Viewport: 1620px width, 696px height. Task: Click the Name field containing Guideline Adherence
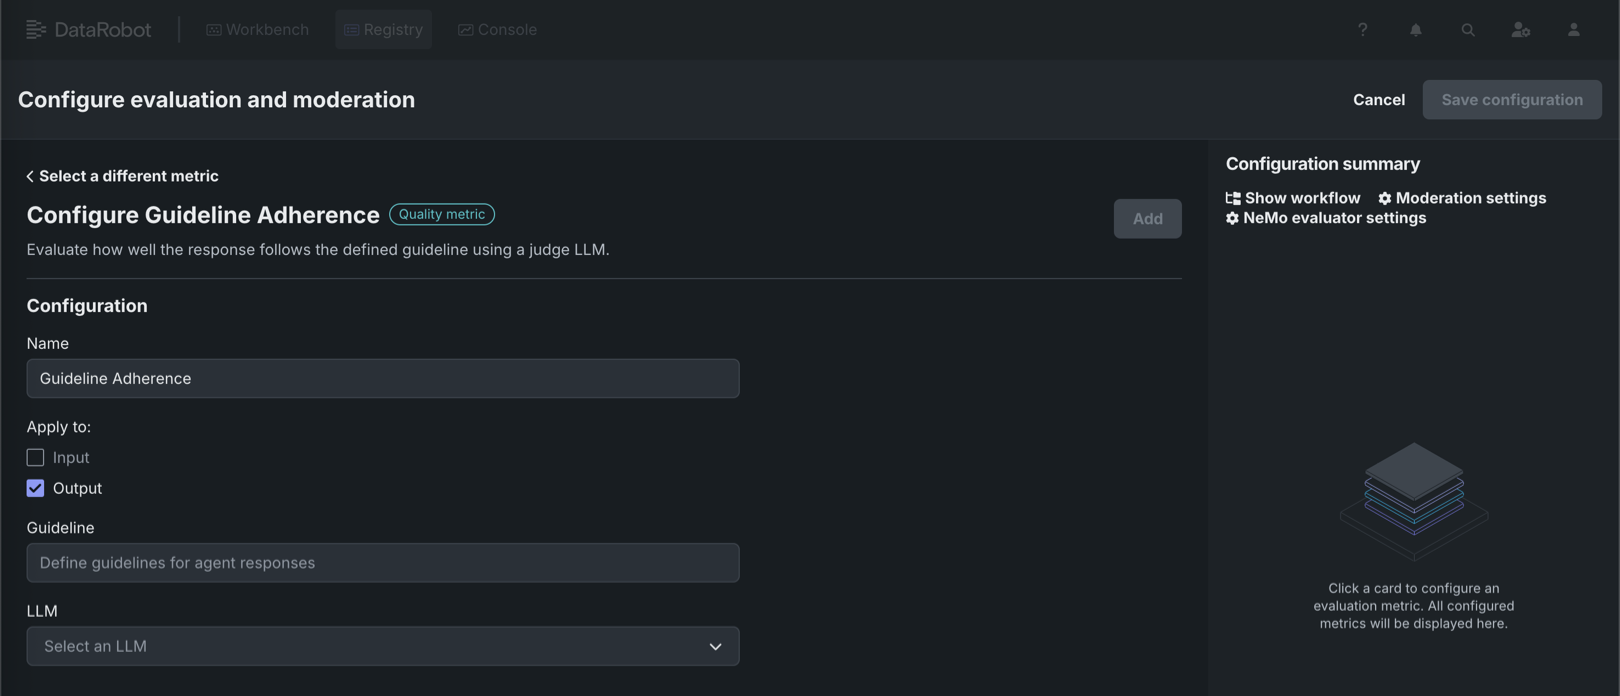coord(382,379)
